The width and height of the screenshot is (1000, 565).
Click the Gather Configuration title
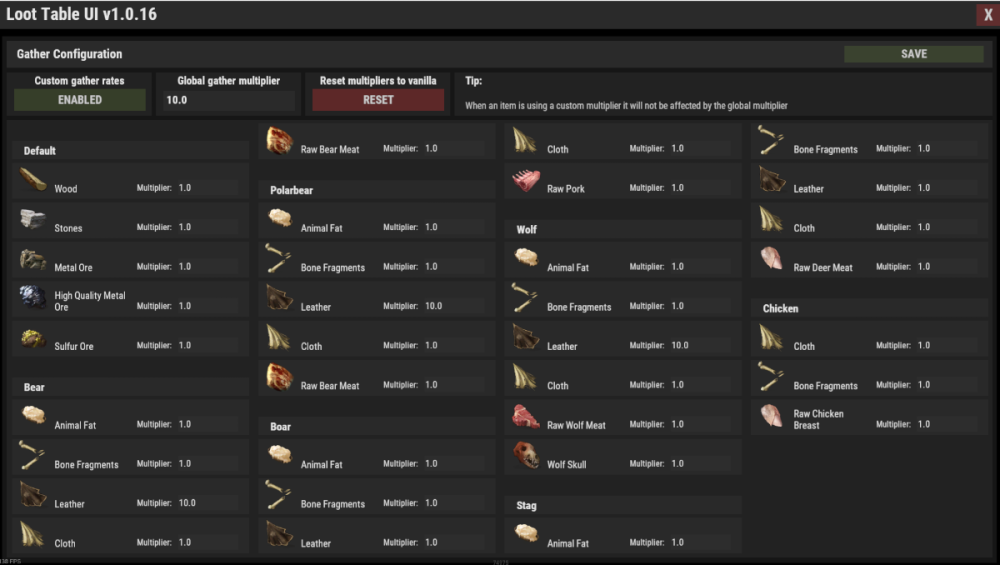69,54
